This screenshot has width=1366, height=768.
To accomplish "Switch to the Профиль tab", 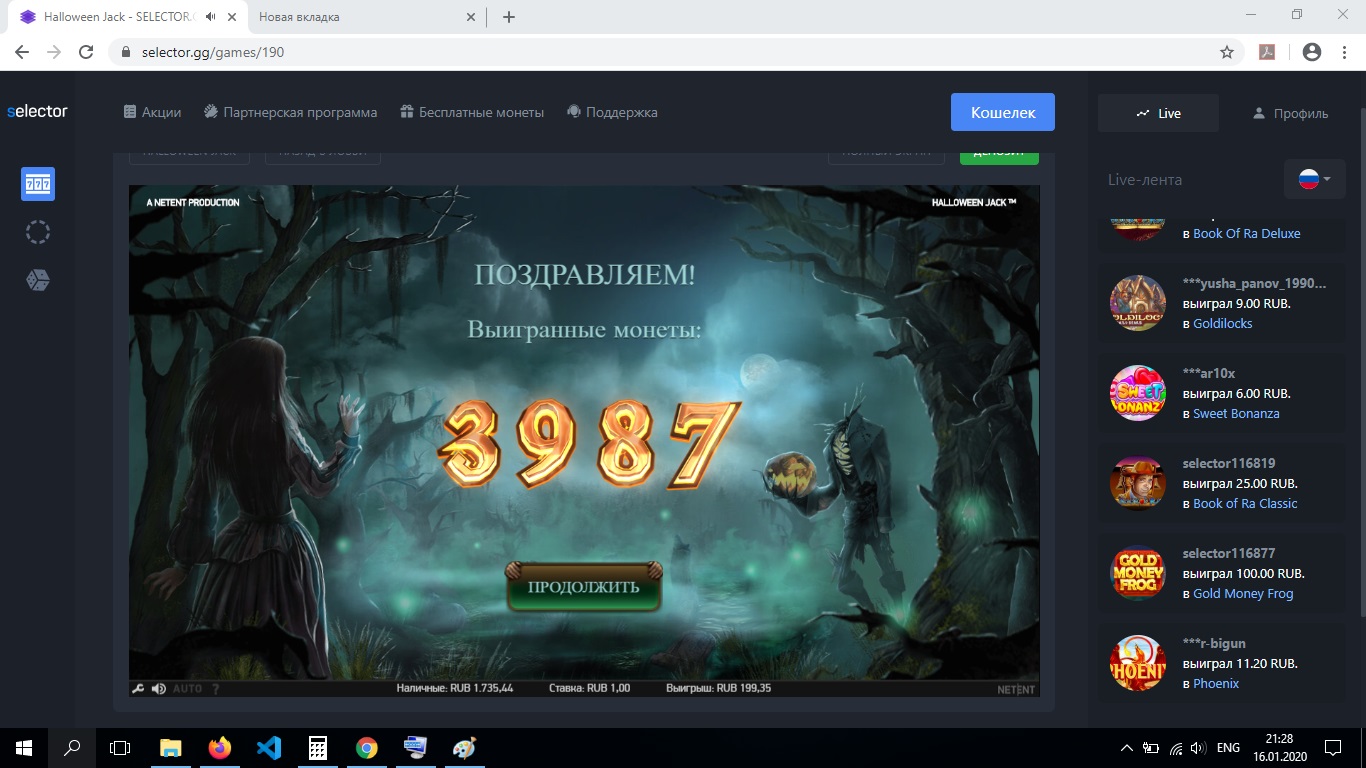I will click(1290, 113).
